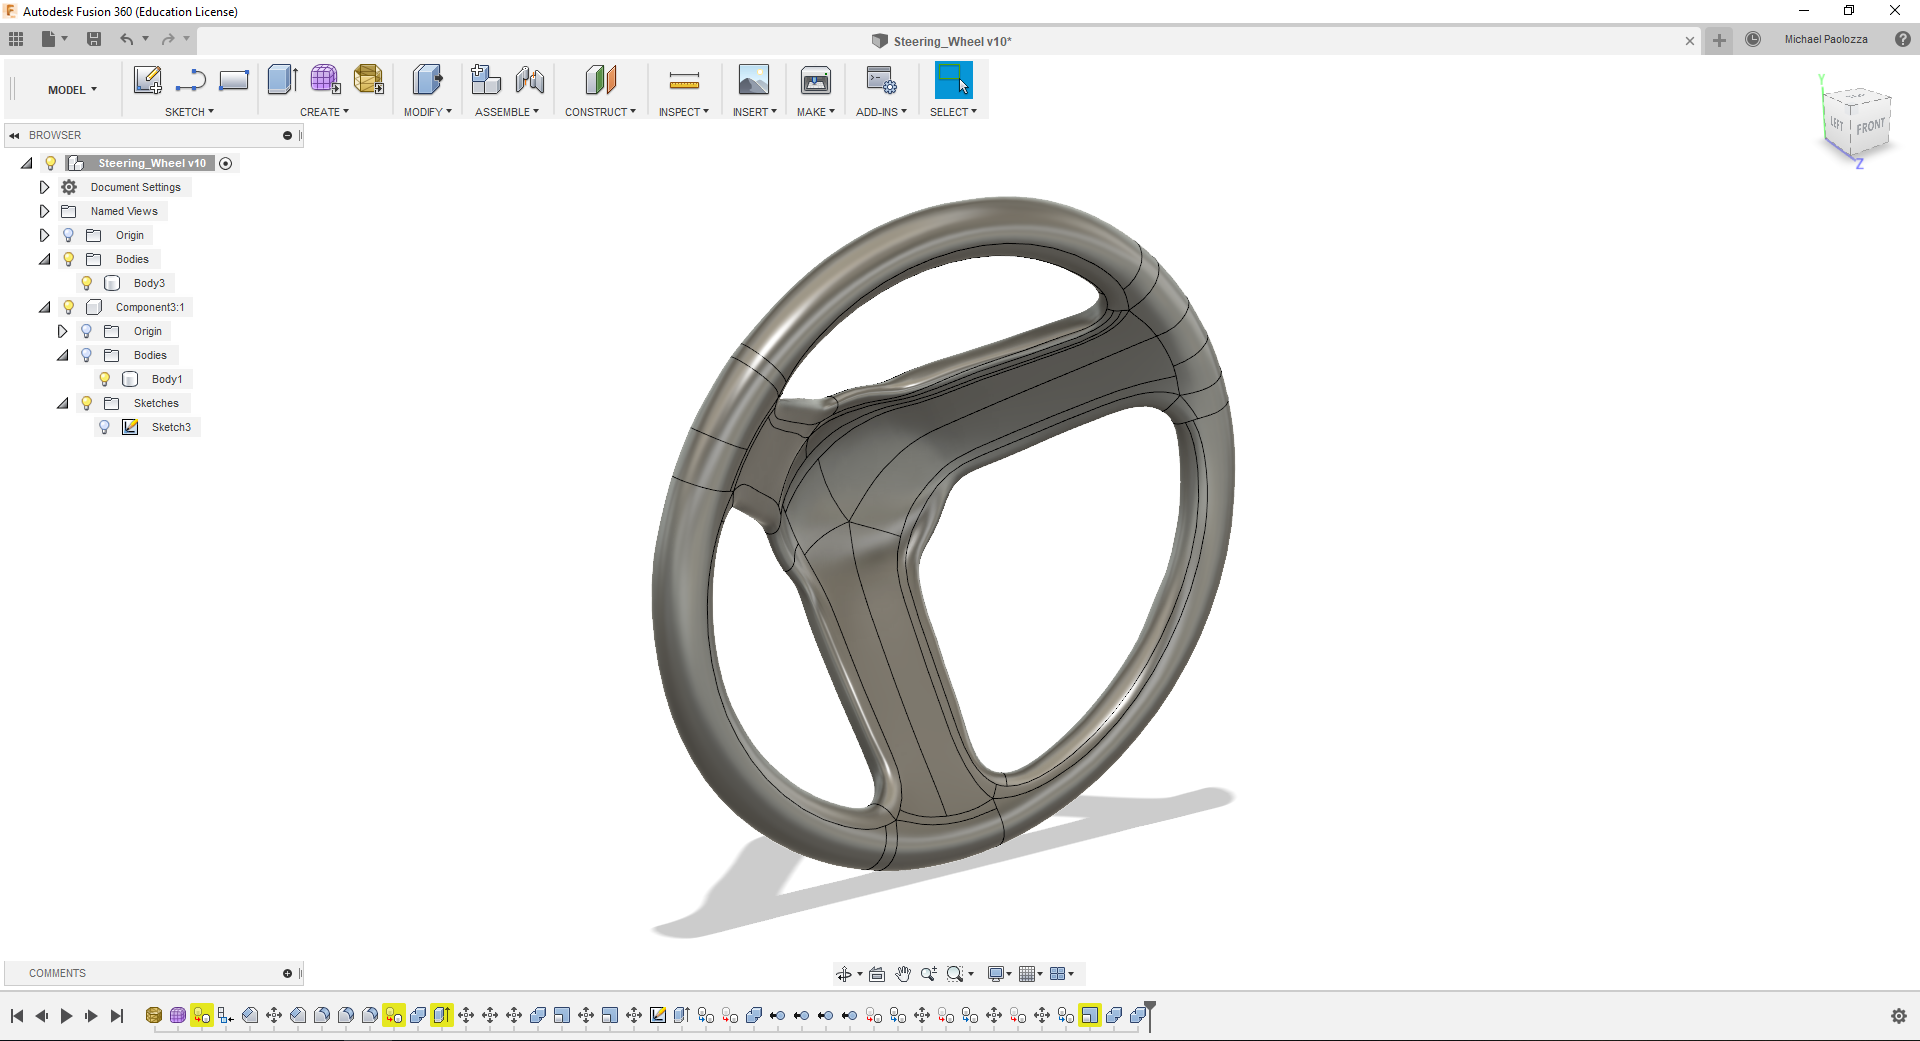Open the MODEL workspace dropdown

pyautogui.click(x=72, y=90)
